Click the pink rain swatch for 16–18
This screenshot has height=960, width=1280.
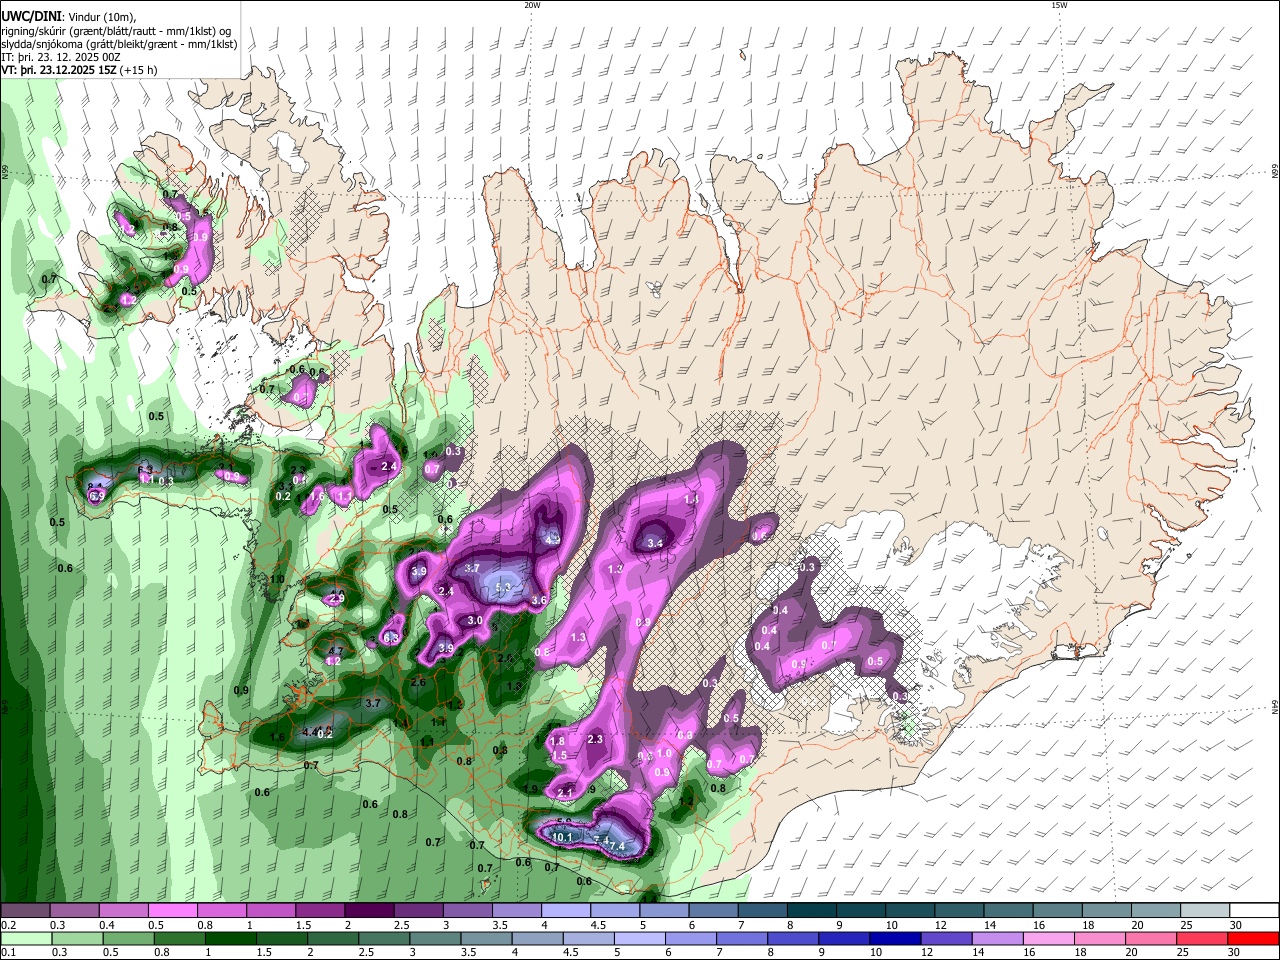point(1051,938)
